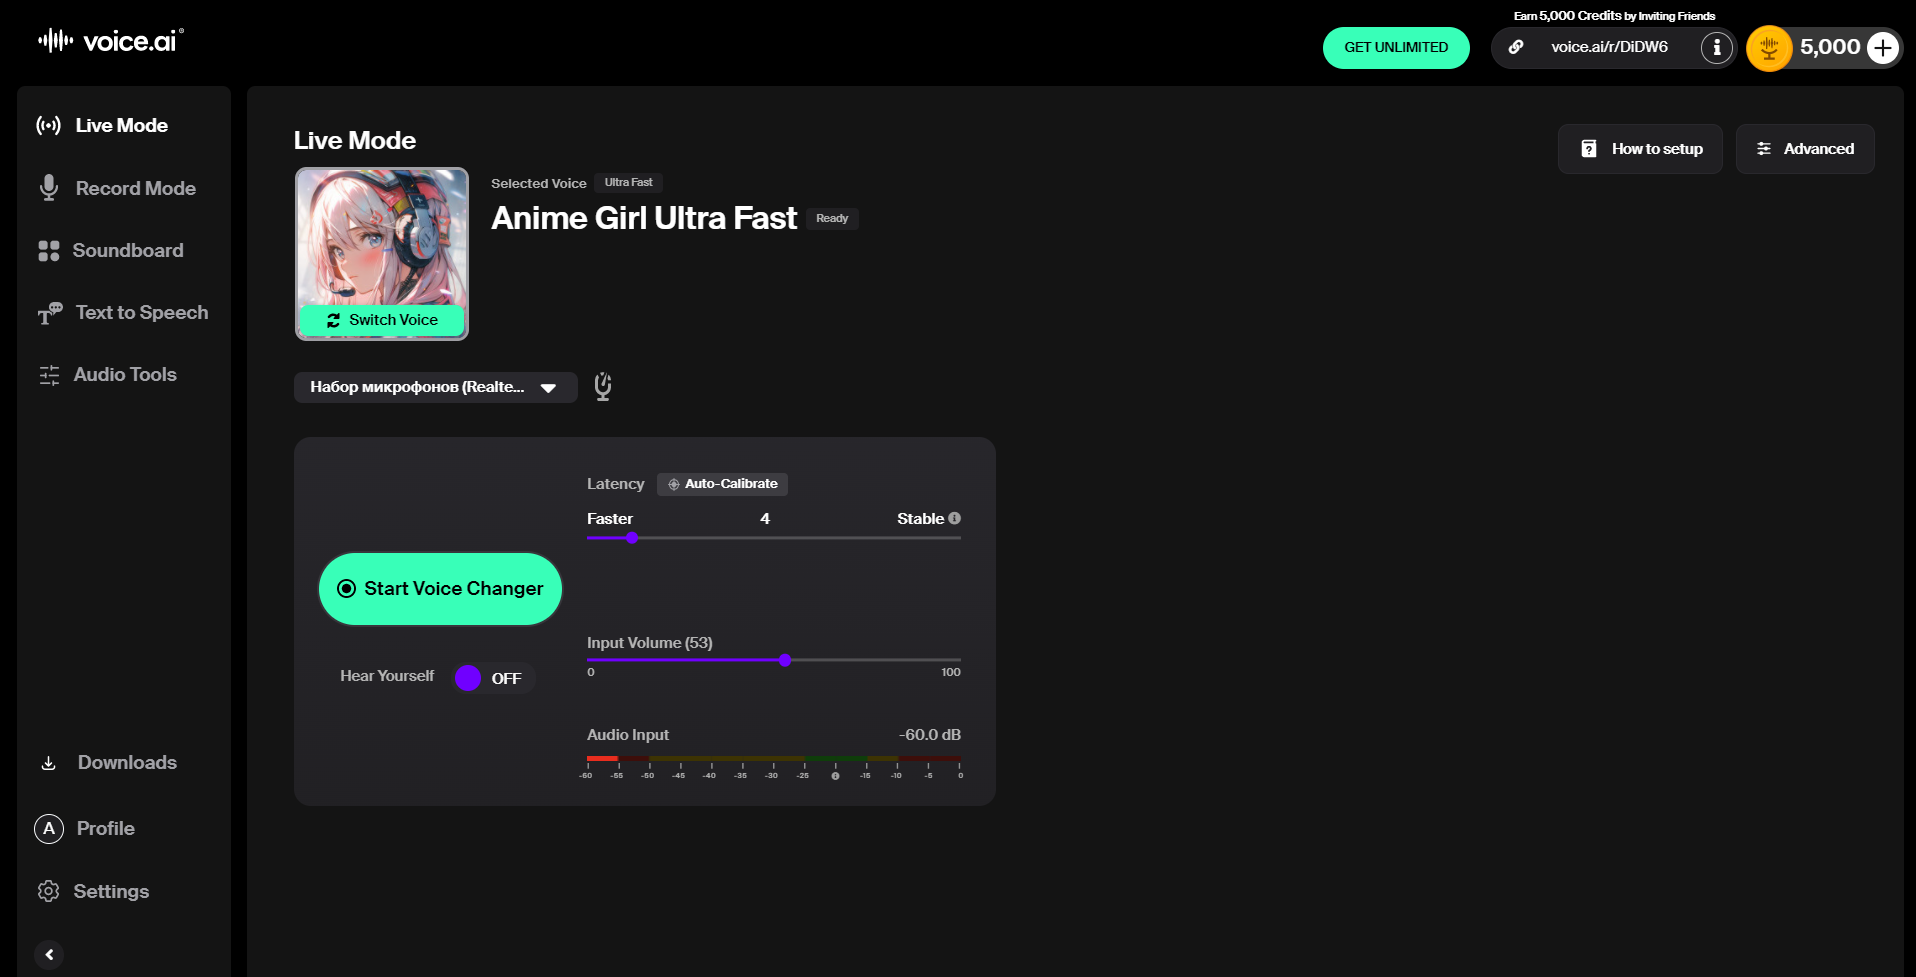1916x977 pixels.
Task: Click the 5,000 credits balance
Action: pyautogui.click(x=1830, y=47)
